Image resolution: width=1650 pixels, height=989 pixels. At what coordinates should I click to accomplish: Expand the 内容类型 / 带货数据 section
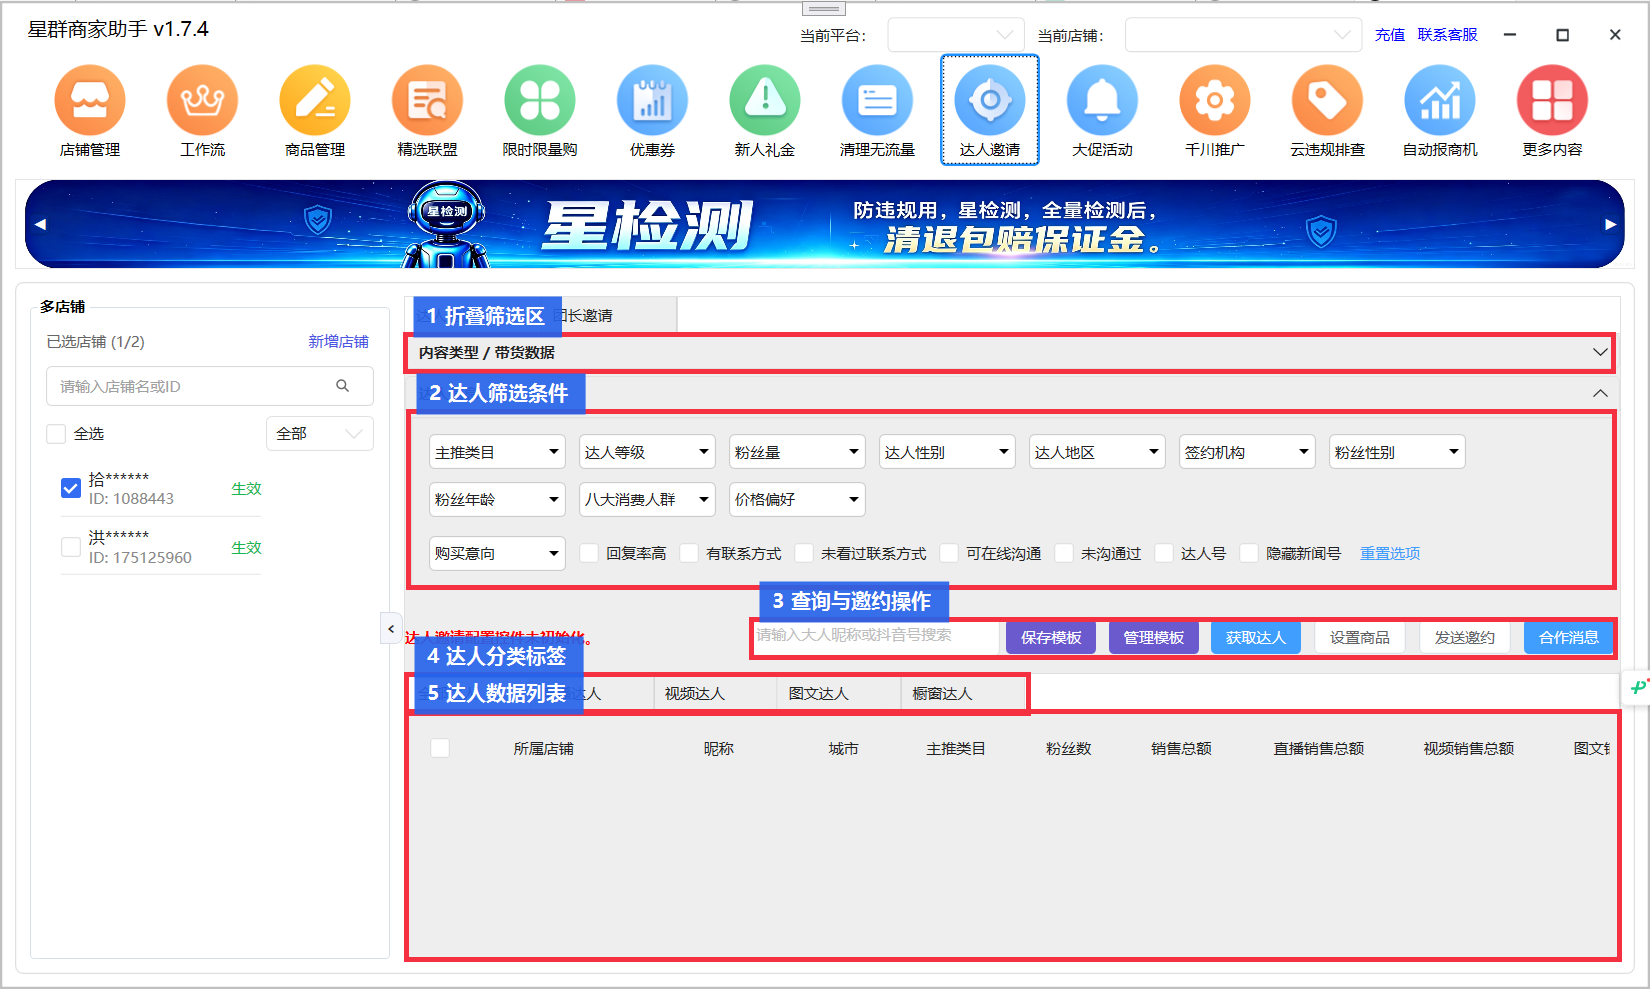[x=1011, y=352]
